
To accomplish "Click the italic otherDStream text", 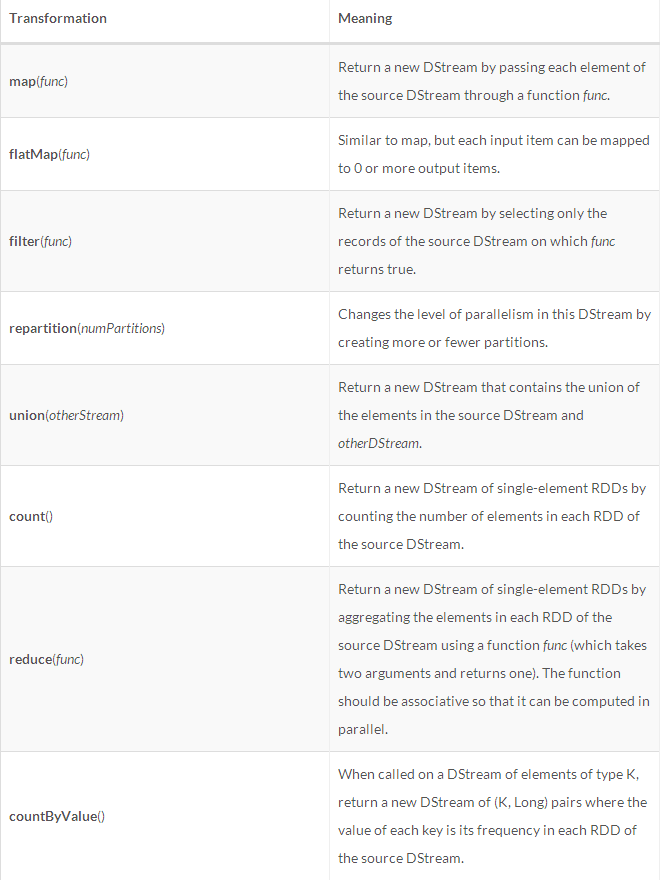I will point(379,443).
